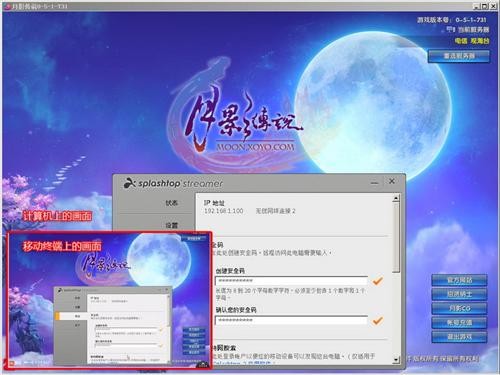
Task: Click the Streamer scrollbar up arrow
Action: [396, 198]
